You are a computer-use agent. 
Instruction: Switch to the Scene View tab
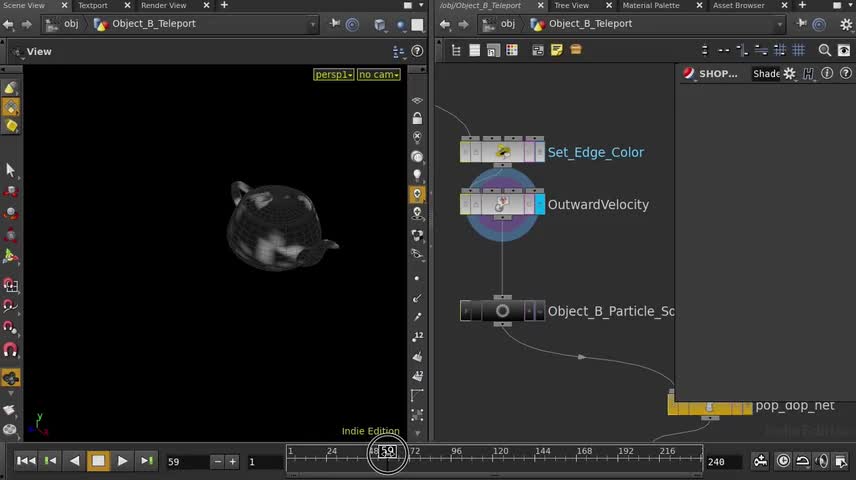[x=25, y=5]
